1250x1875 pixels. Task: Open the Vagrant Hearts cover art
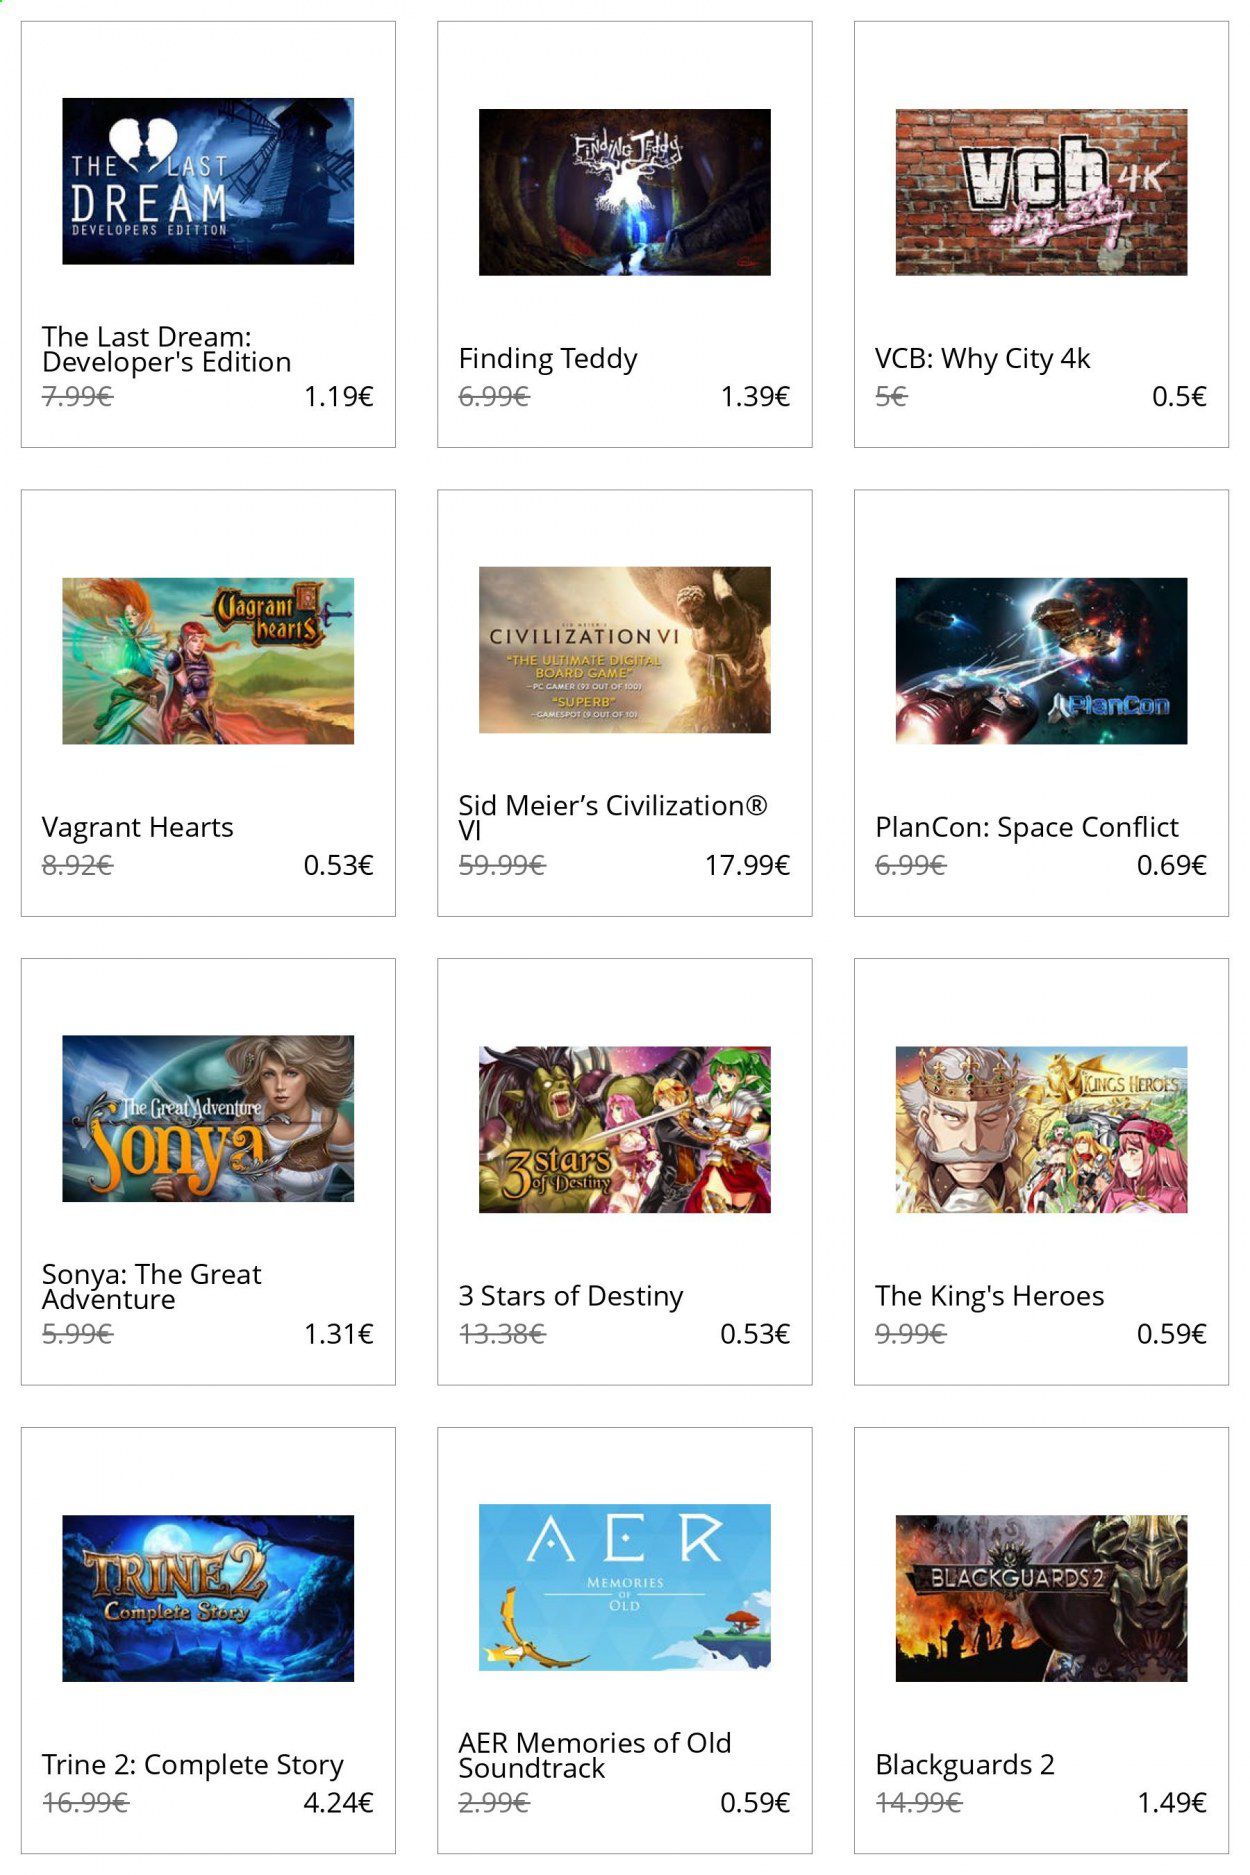pyautogui.click(x=208, y=661)
